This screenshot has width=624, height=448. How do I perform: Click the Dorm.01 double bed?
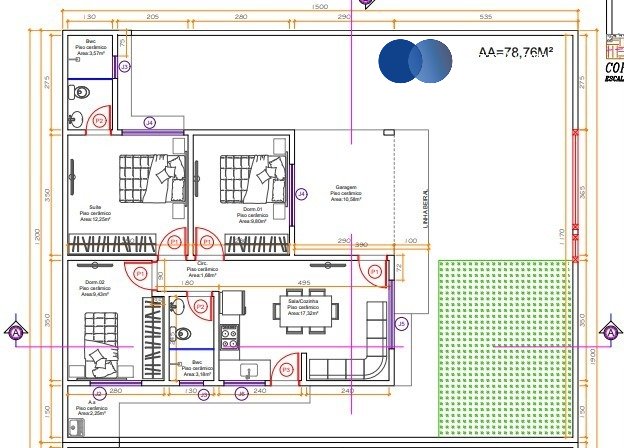click(x=254, y=179)
